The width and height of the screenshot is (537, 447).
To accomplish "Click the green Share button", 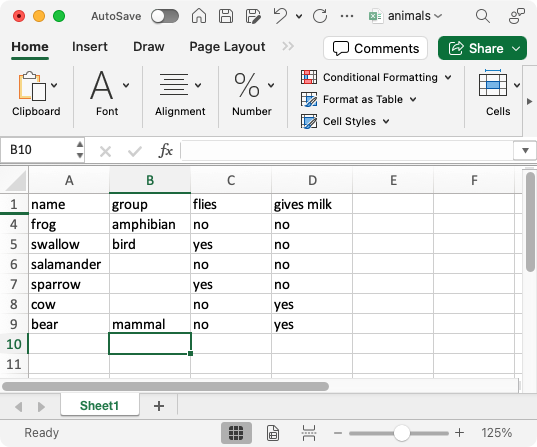I will [x=482, y=48].
